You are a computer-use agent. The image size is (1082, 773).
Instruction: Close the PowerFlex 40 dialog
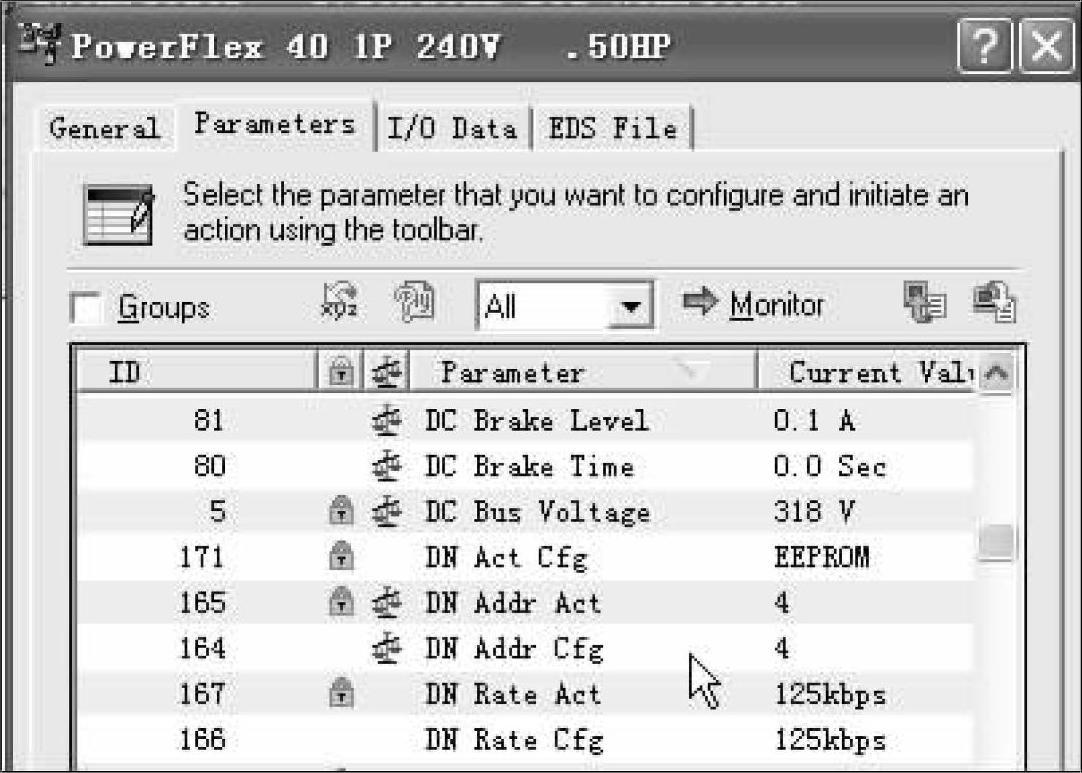[x=1047, y=46]
